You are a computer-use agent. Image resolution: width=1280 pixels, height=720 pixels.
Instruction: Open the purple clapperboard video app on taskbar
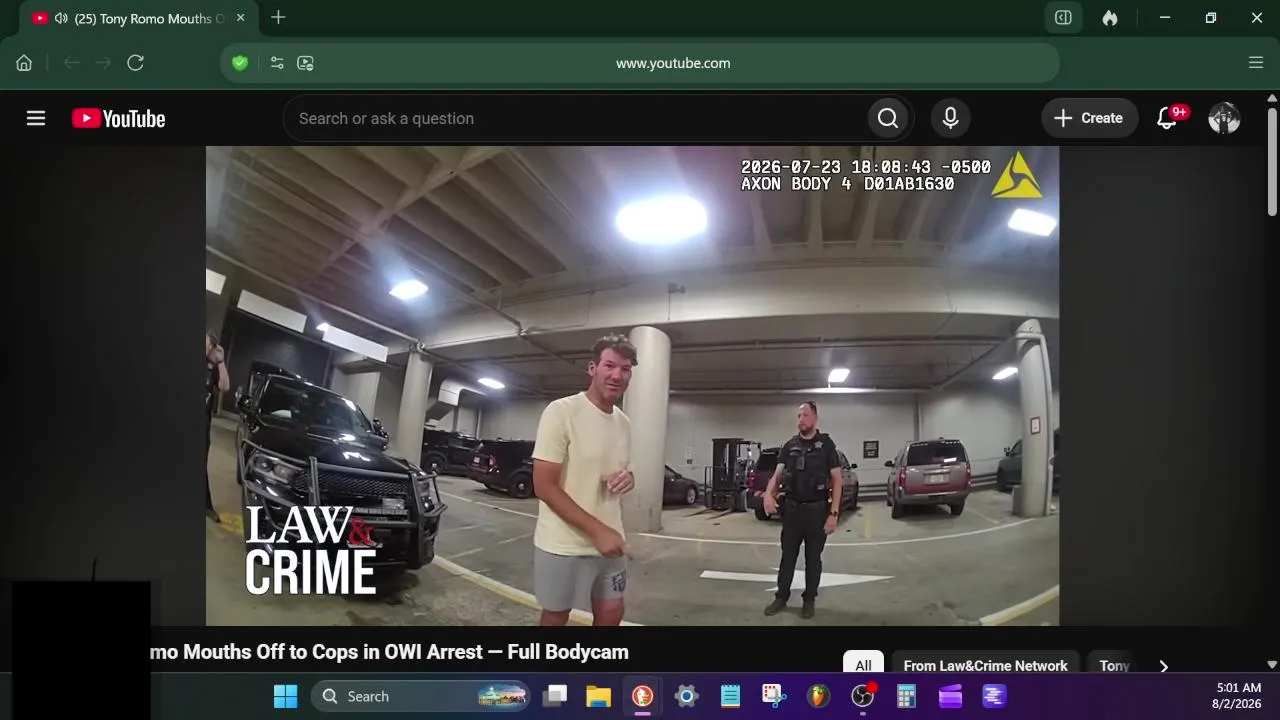click(x=951, y=696)
